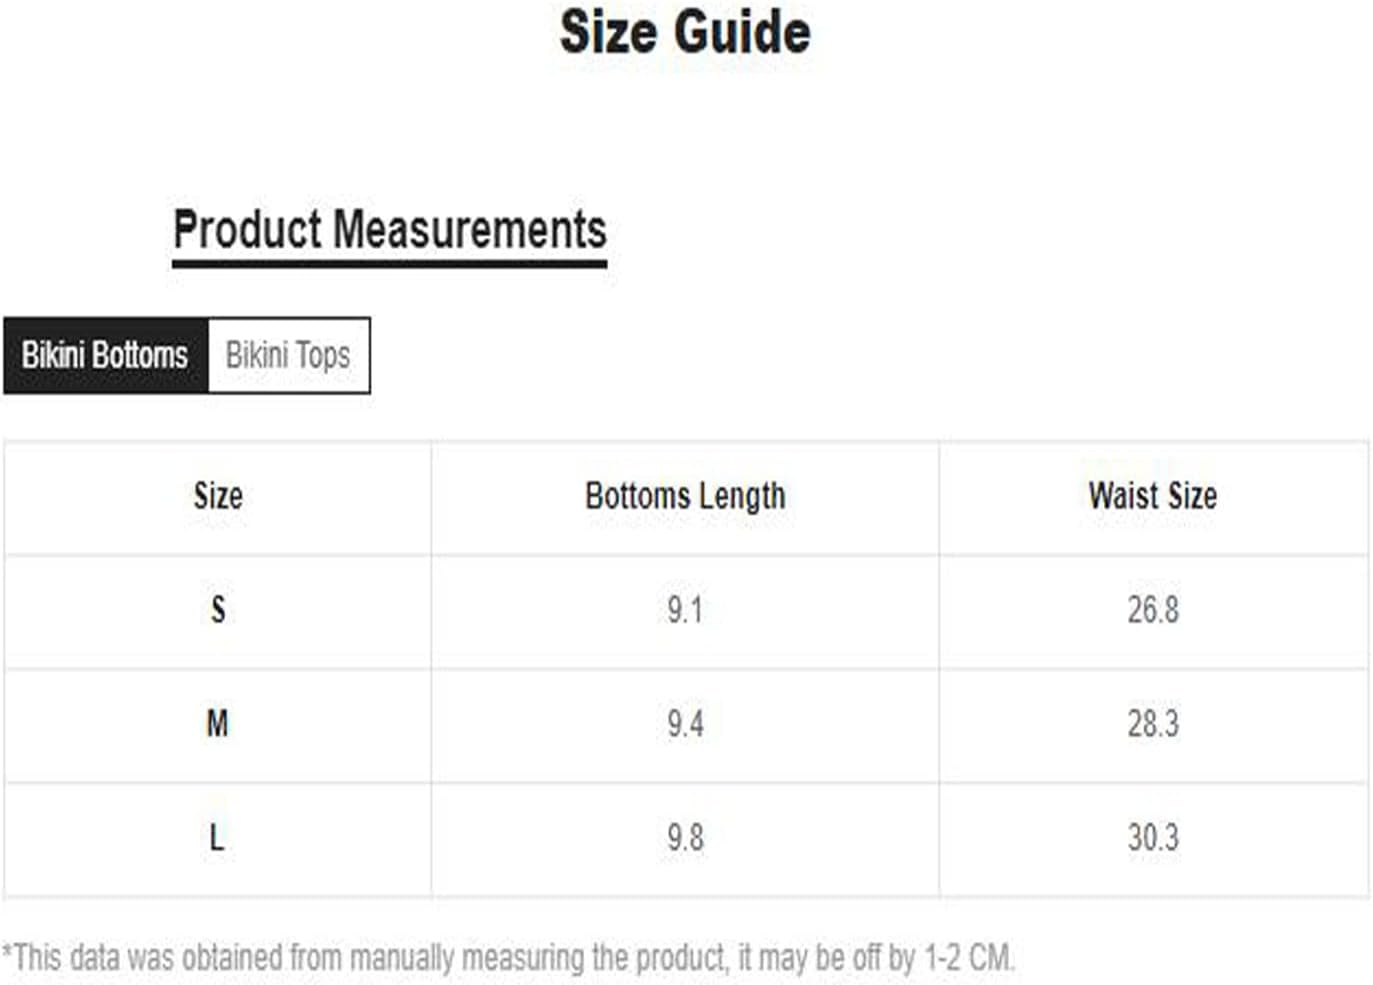Click the Product Measurements heading
The image size is (1373, 985).
pyautogui.click(x=390, y=229)
